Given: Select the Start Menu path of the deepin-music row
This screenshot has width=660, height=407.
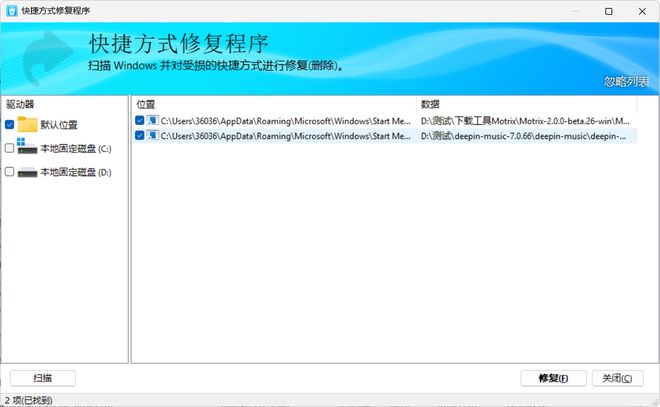Looking at the screenshot, I should [286, 136].
